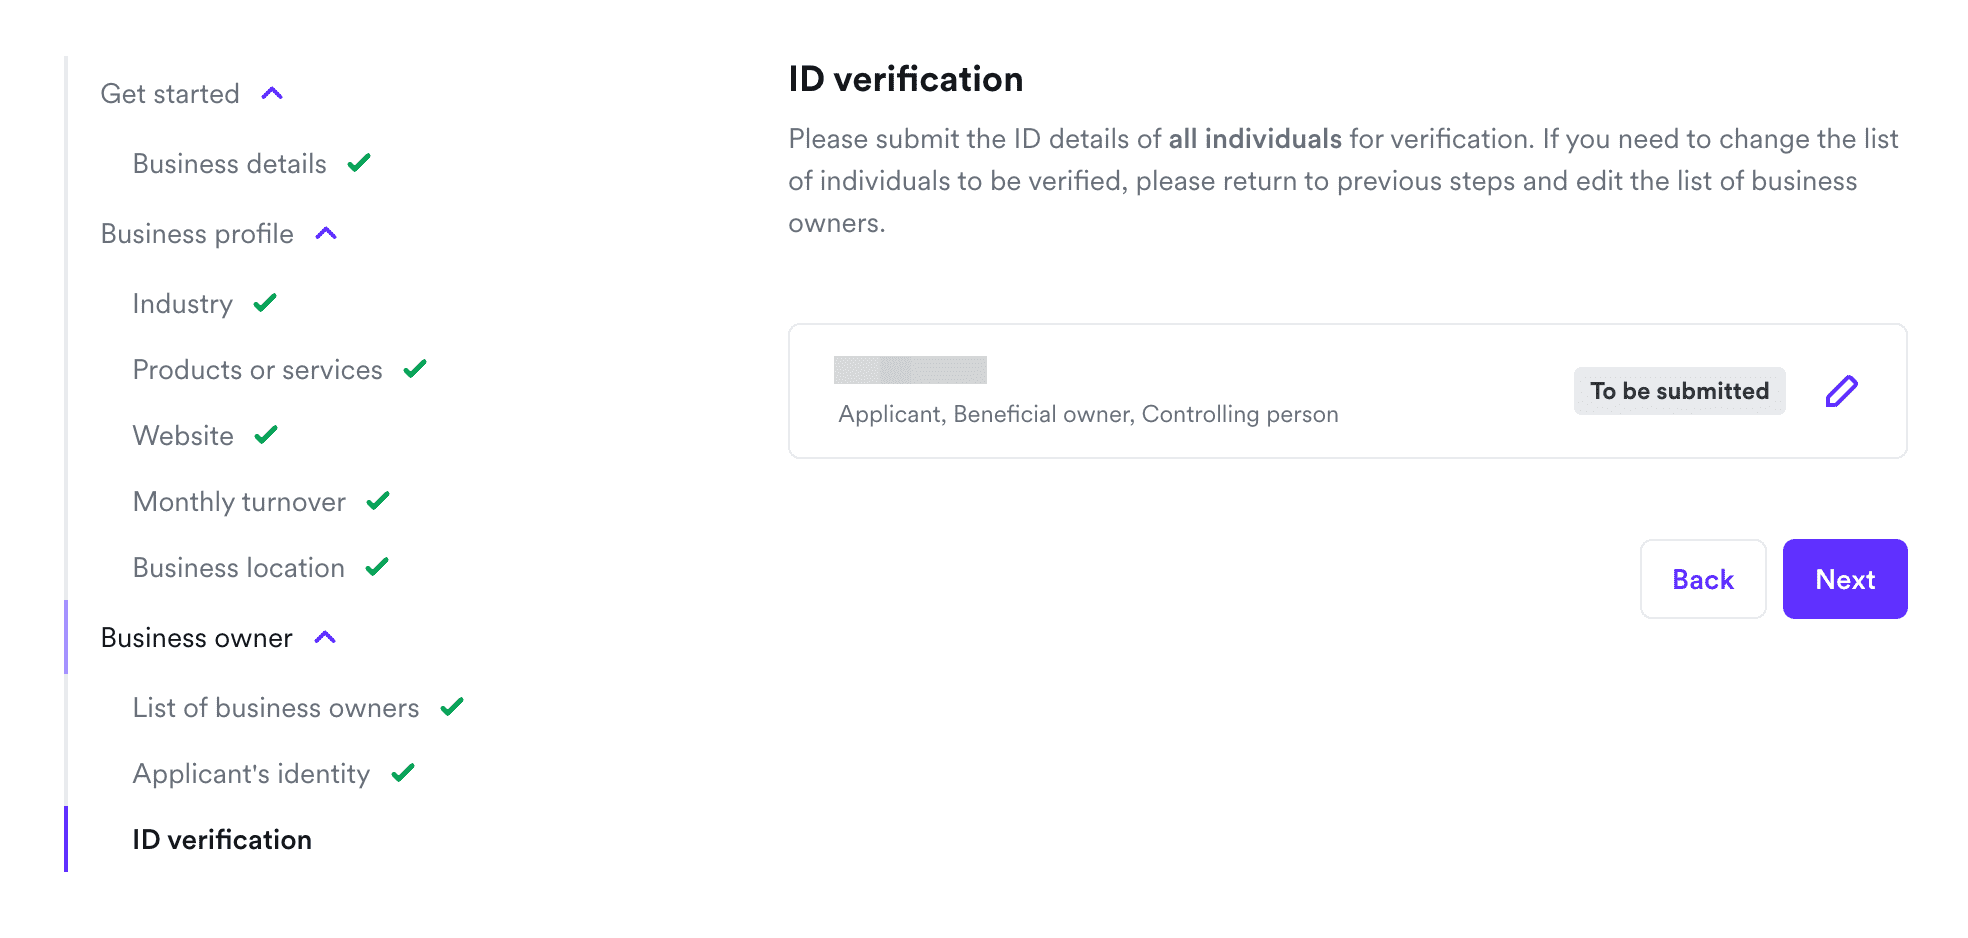Click the green checkmark beside Business details
The width and height of the screenshot is (1968, 938).
[359, 163]
